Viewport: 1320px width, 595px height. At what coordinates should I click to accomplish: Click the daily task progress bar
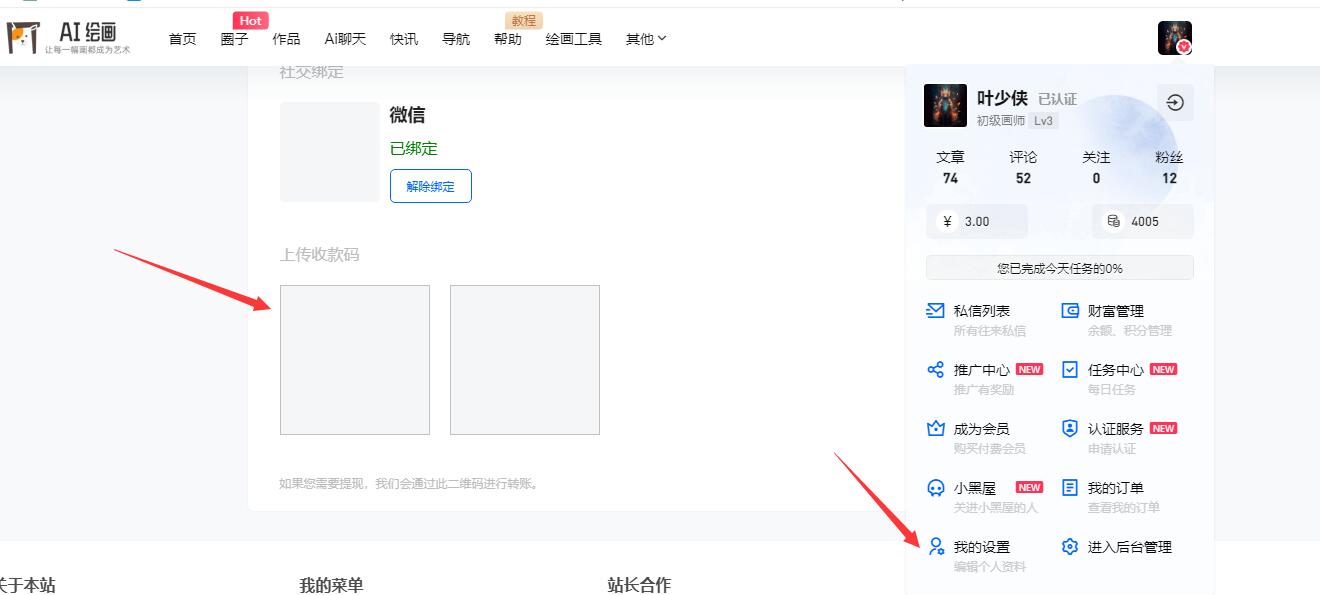(1059, 268)
